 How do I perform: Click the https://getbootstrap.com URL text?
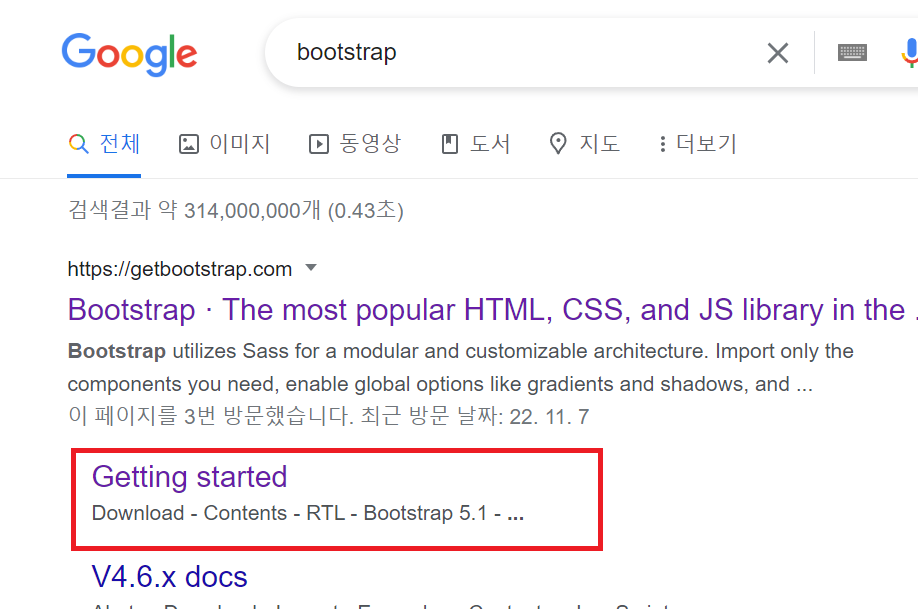(180, 269)
